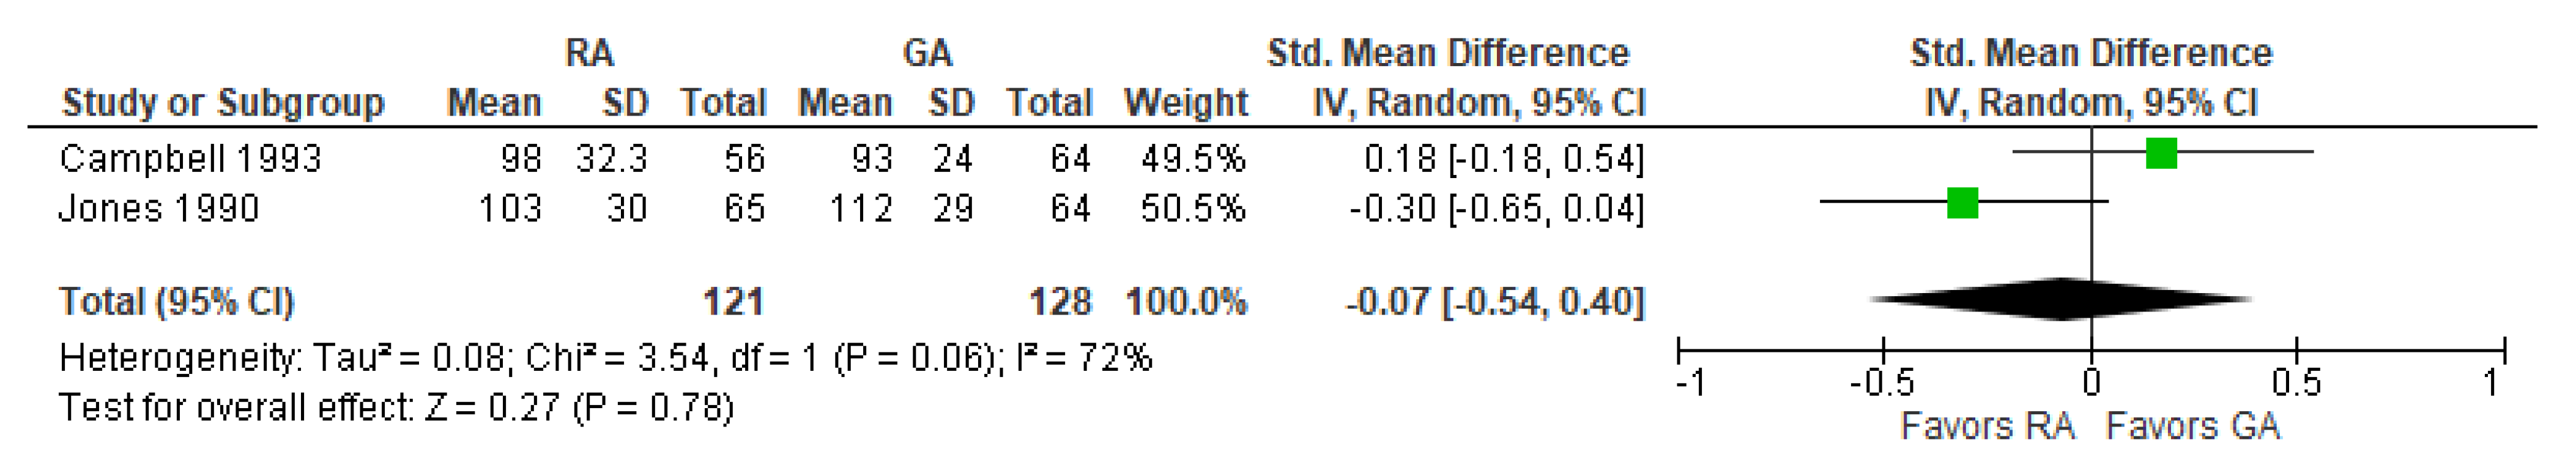Click the 0.5 tick label on axis

click(x=2296, y=382)
